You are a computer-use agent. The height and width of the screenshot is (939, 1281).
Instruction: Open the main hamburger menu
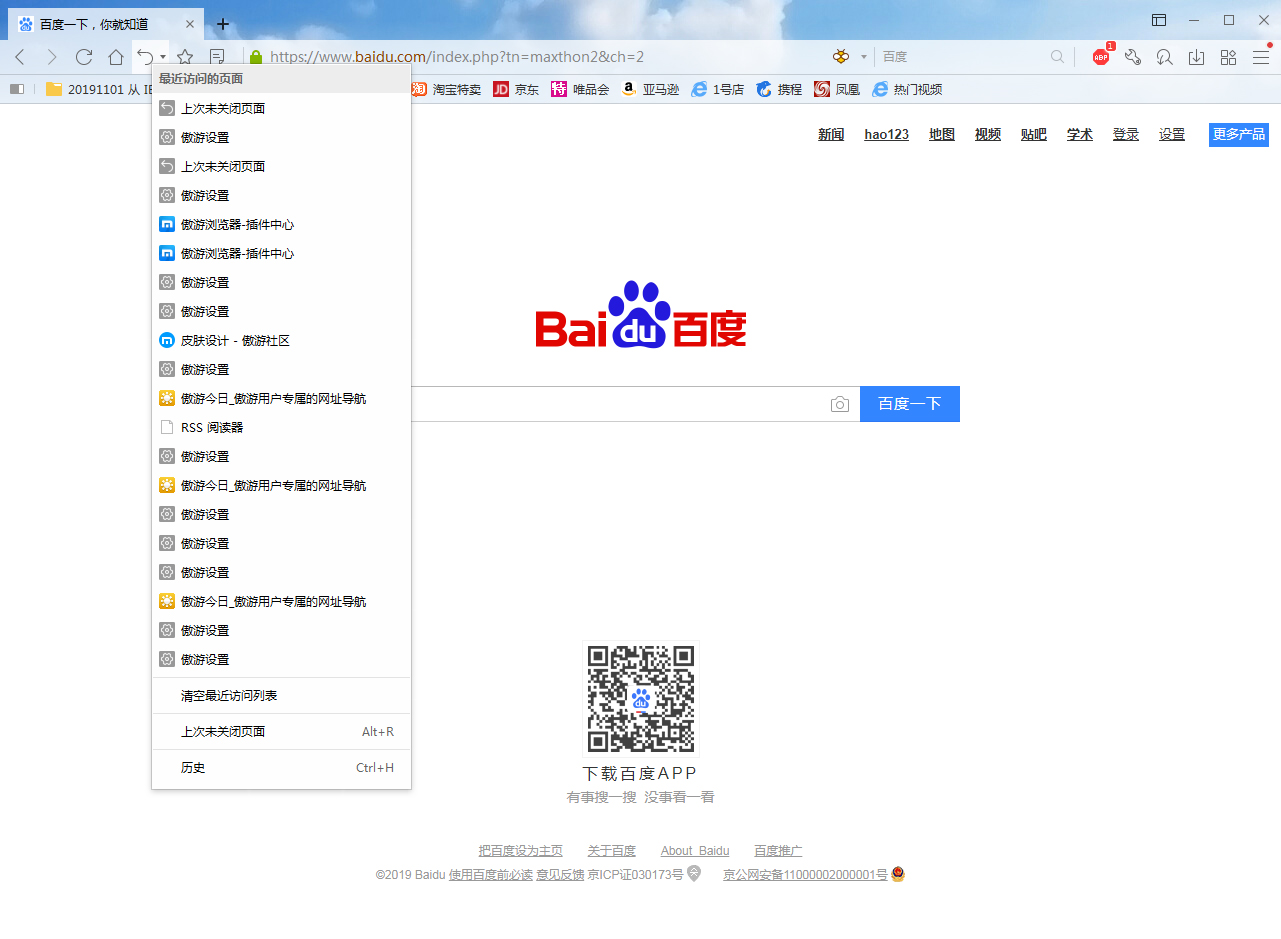coord(1261,57)
